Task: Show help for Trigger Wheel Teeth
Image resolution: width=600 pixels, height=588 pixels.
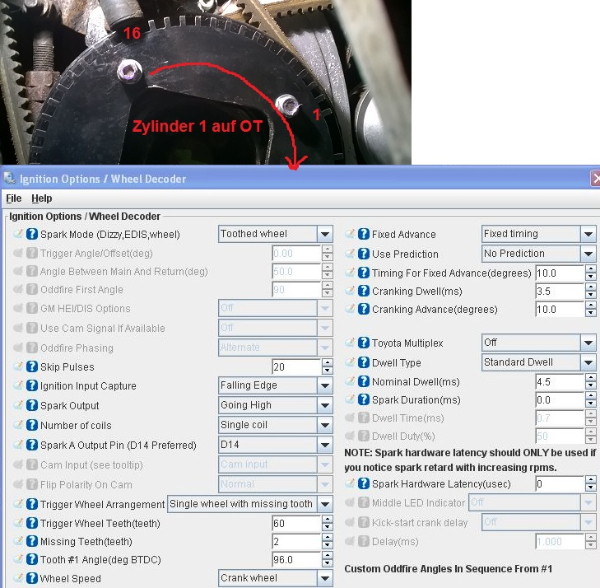Action: tap(32, 522)
